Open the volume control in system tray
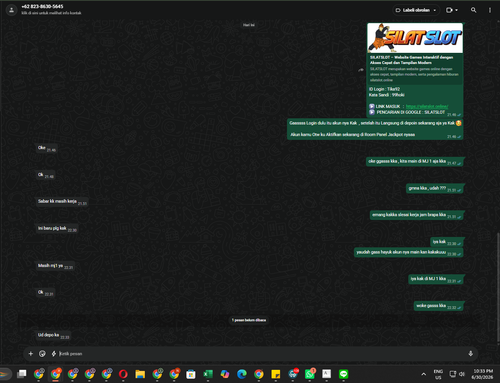This screenshot has height=383, width=500. 462,374
